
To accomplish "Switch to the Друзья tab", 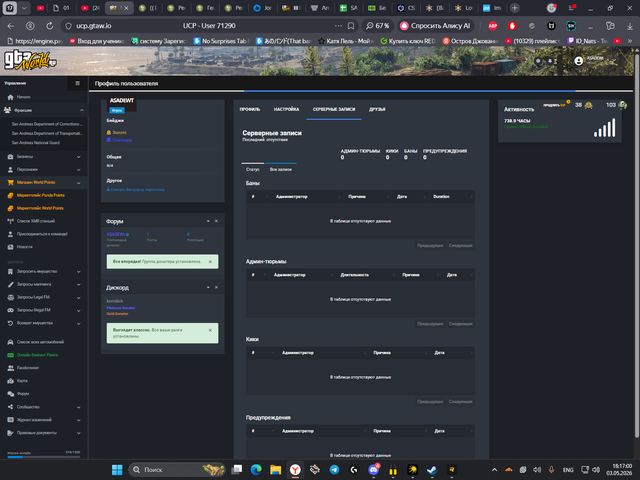I will coord(377,109).
